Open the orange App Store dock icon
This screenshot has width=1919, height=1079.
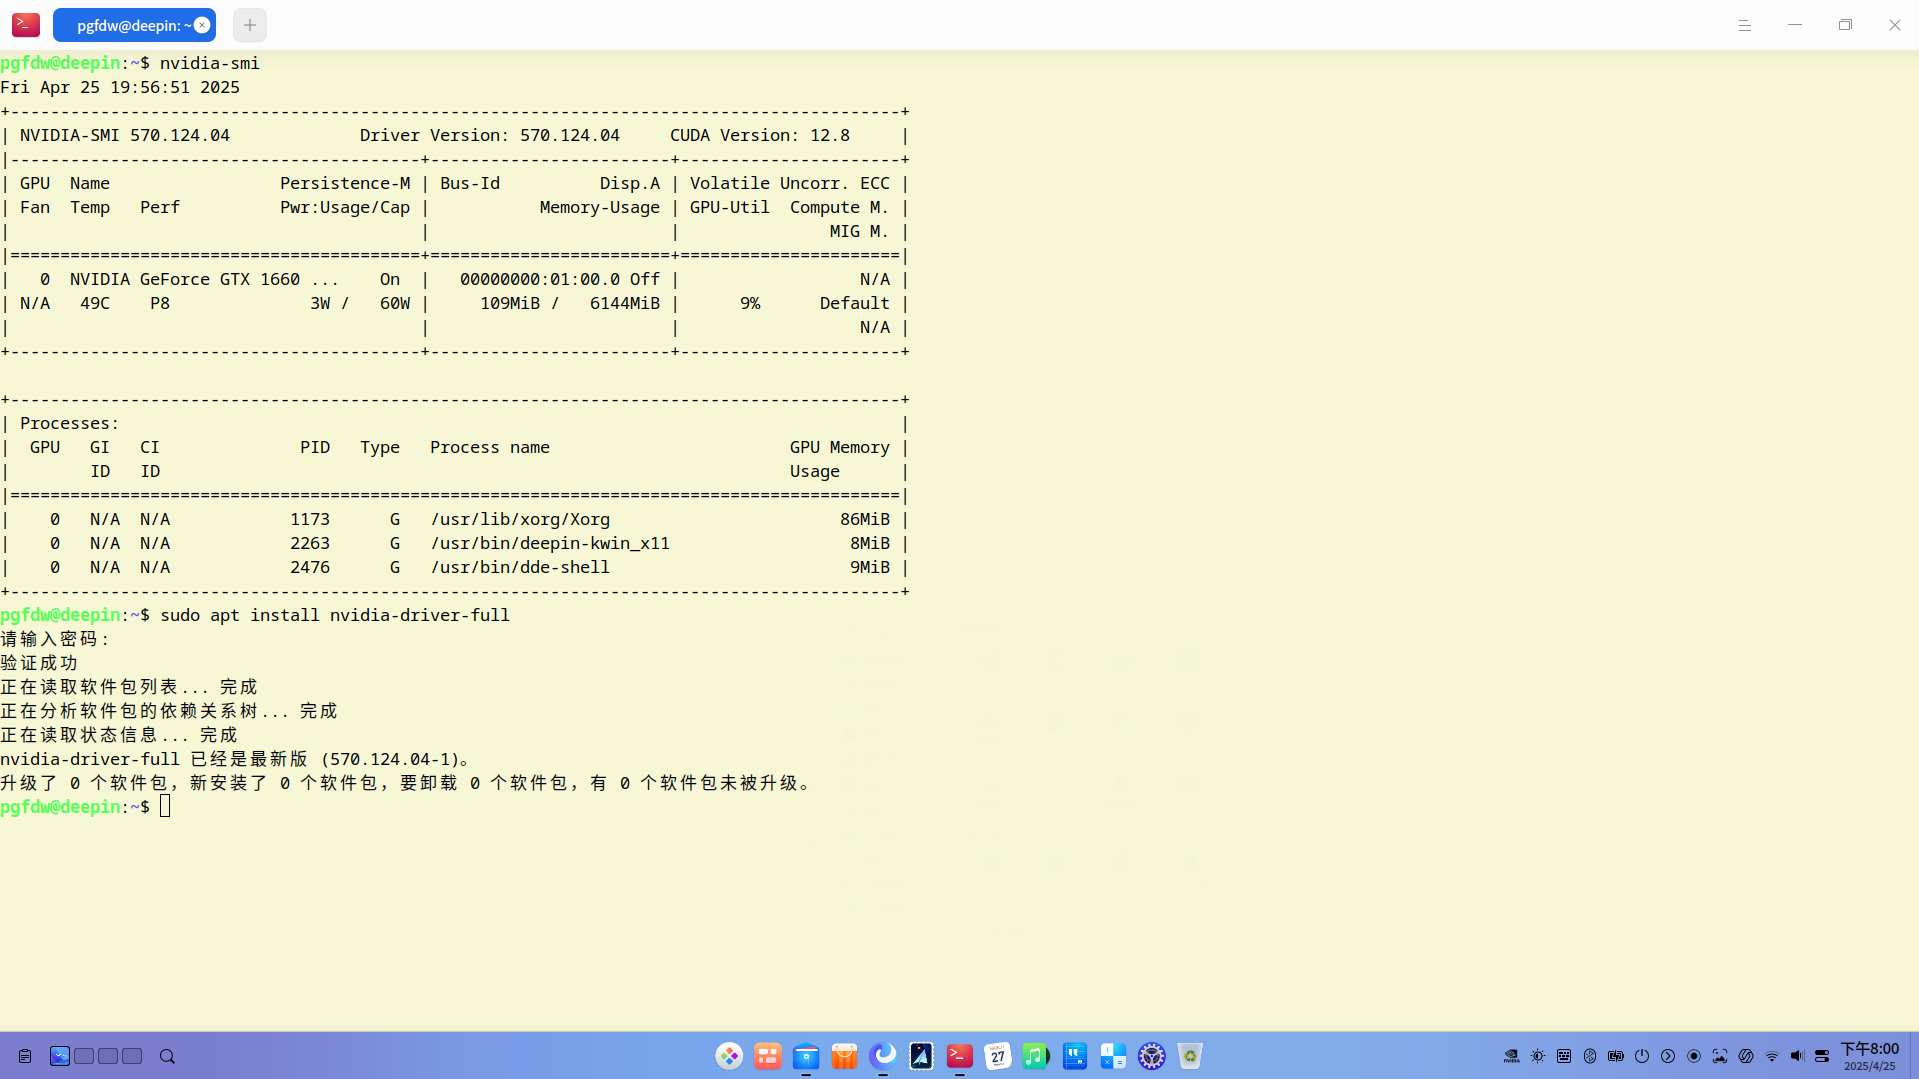pos(845,1056)
